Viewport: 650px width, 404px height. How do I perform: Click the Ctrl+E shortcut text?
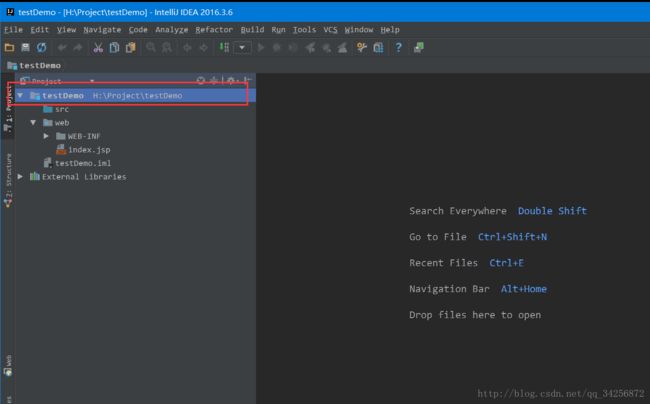[x=507, y=263]
